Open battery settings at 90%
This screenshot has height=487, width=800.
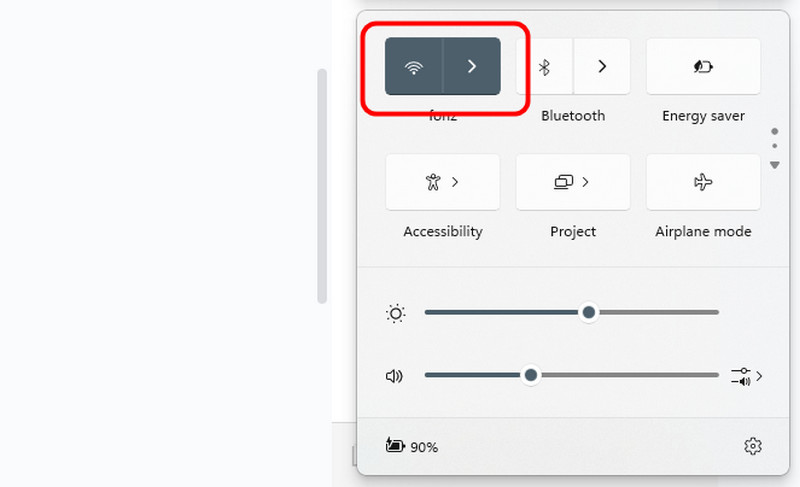click(x=412, y=446)
